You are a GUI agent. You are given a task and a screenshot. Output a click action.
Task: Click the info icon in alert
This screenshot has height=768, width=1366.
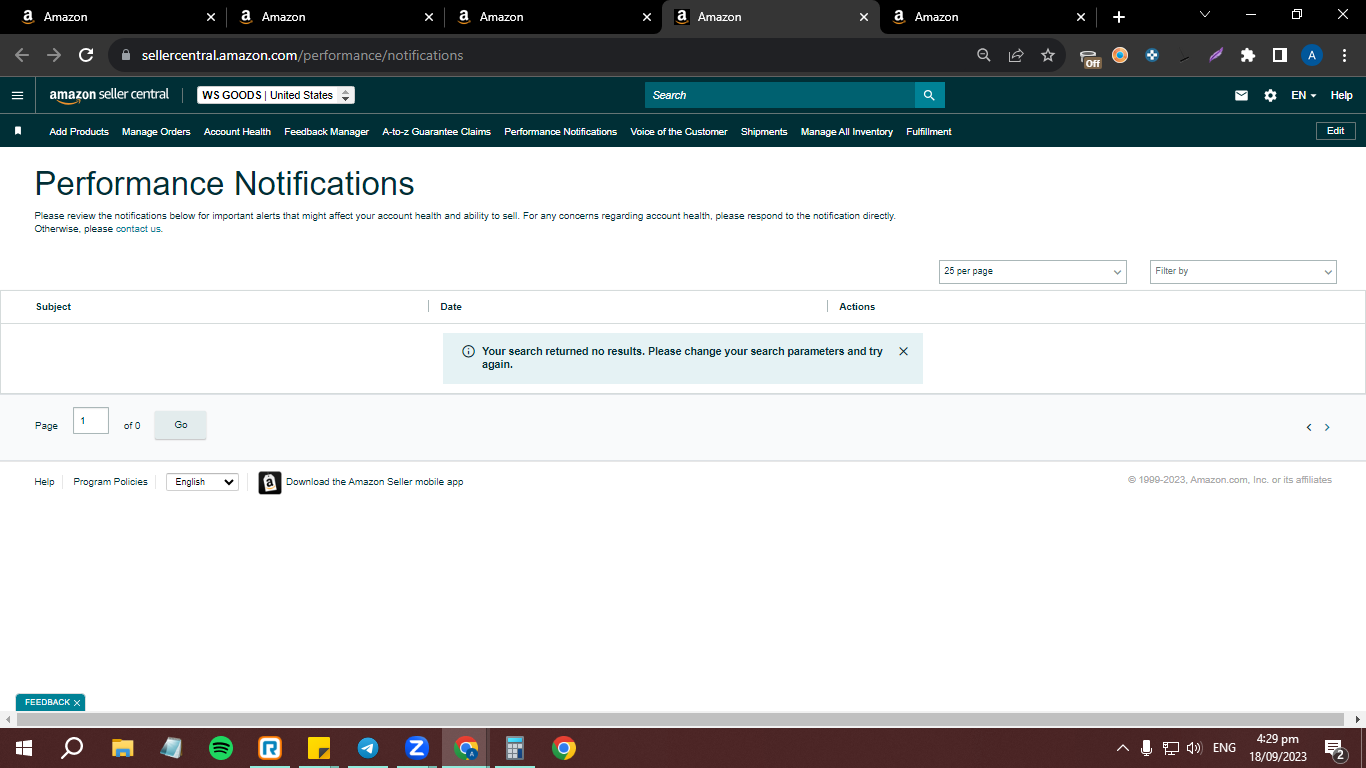pyautogui.click(x=468, y=351)
